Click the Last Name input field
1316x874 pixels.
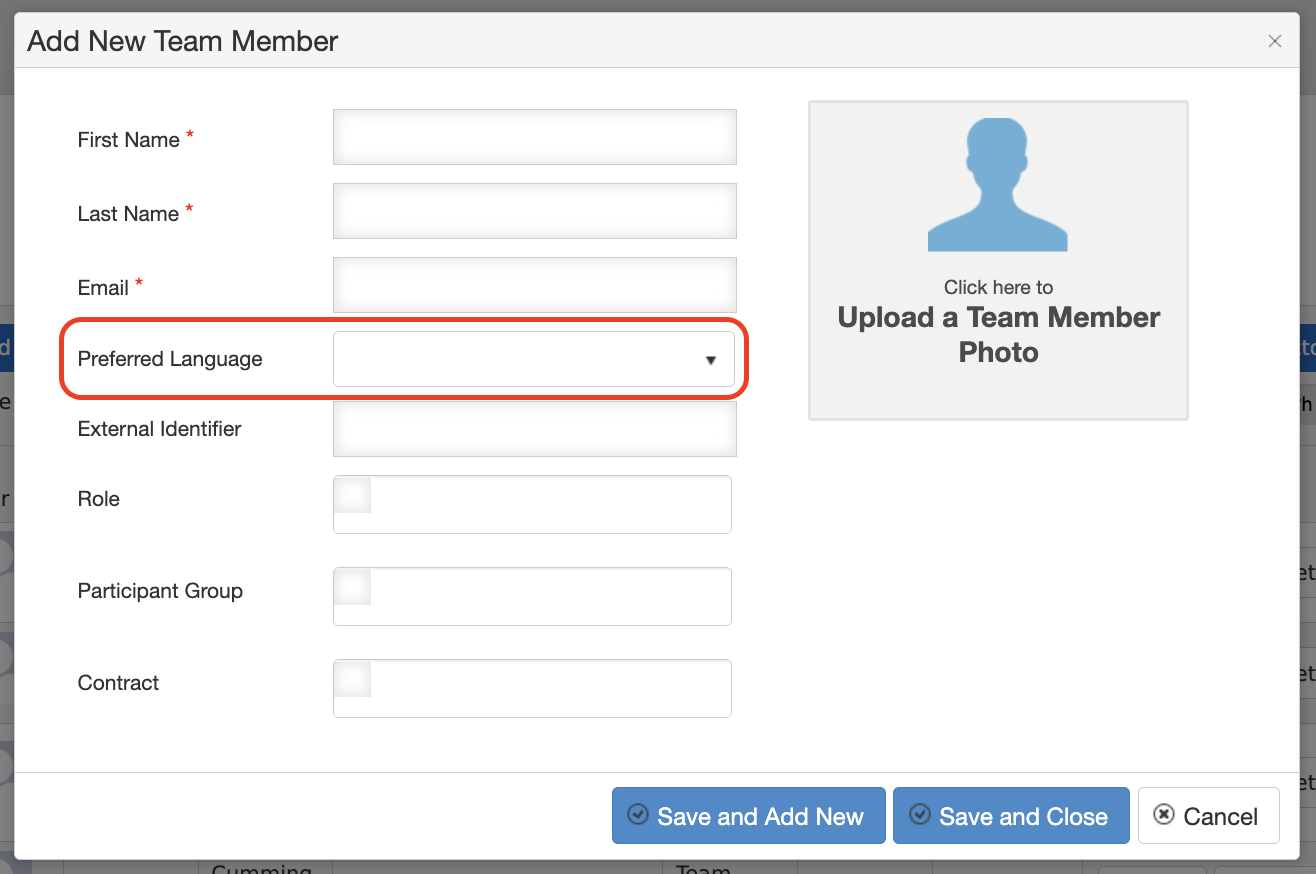(535, 211)
